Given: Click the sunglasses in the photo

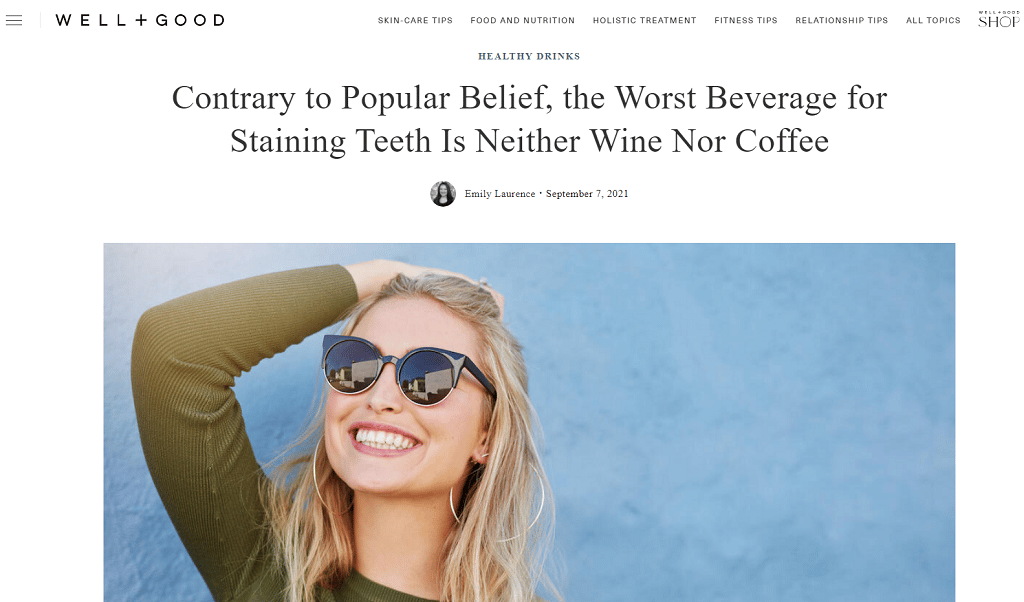Looking at the screenshot, I should (408, 370).
